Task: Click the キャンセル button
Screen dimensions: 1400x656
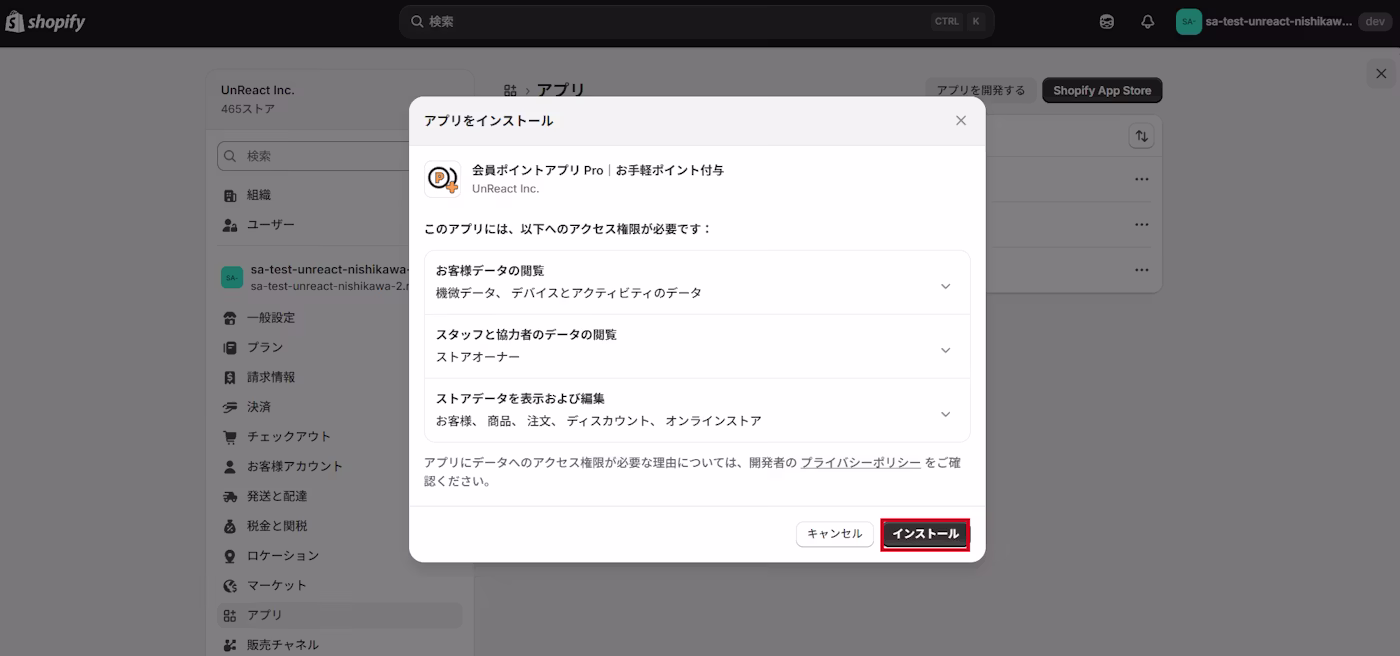Action: [834, 534]
